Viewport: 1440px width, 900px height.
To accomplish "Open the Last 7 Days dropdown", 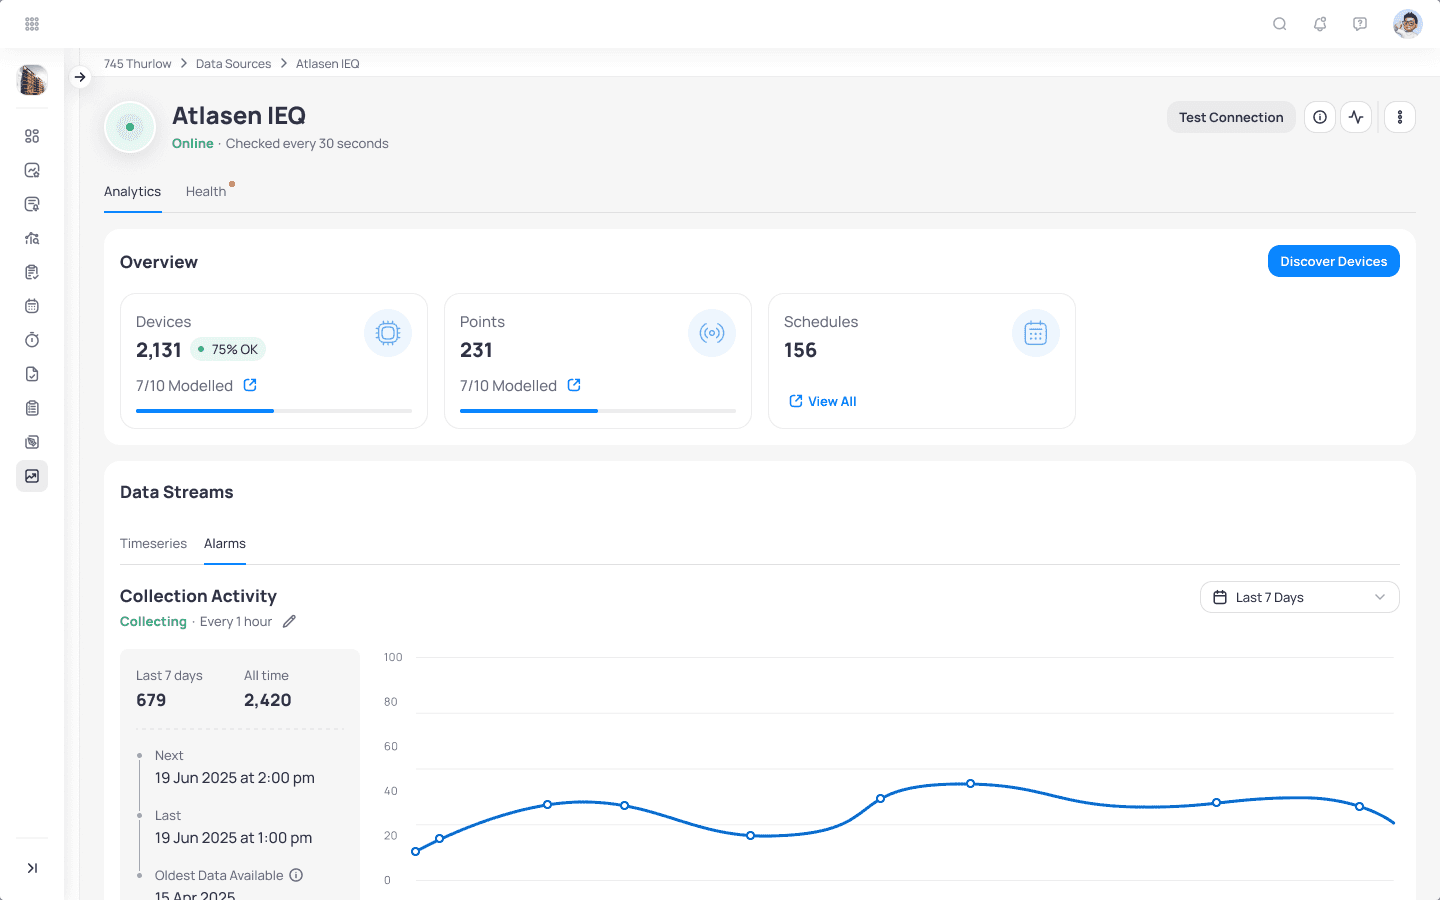I will click(1300, 597).
